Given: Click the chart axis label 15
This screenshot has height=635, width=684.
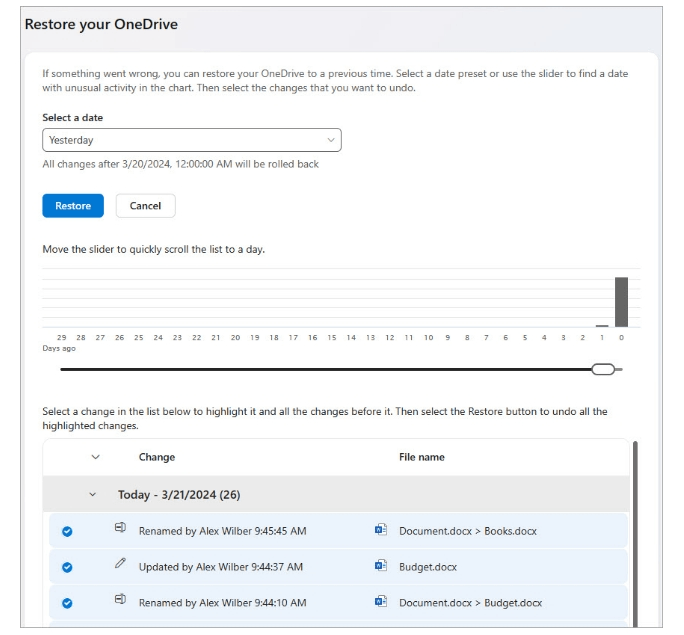Looking at the screenshot, I should 332,338.
